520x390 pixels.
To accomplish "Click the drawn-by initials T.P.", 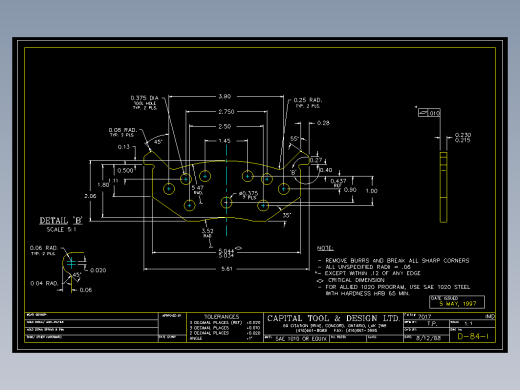I will 432,323.
